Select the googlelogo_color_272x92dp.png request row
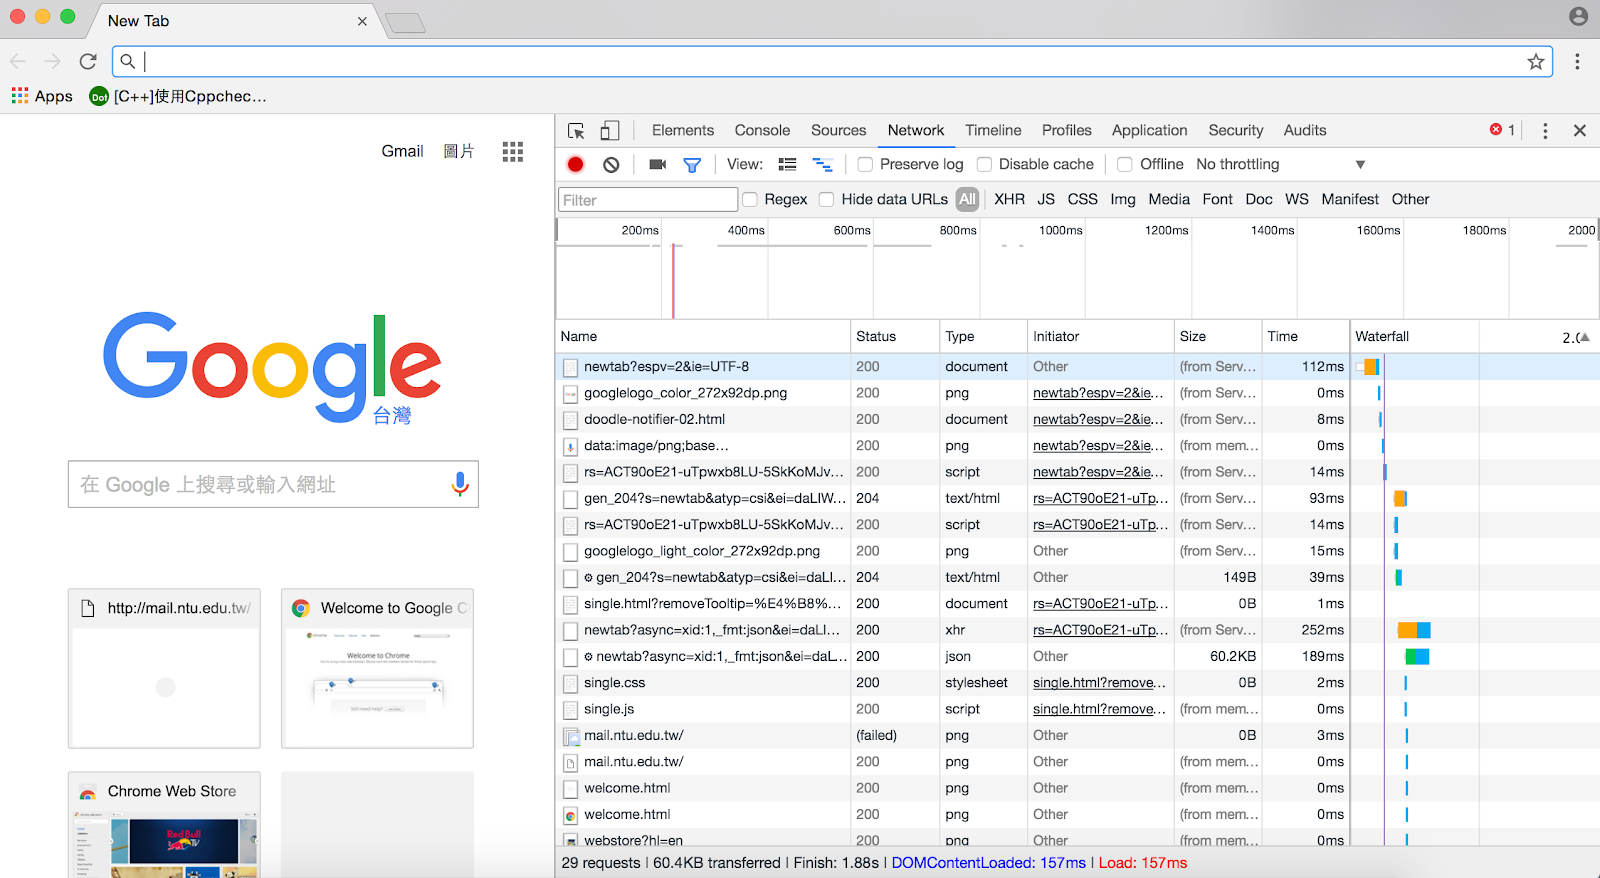The height and width of the screenshot is (878, 1600). pos(1078,393)
